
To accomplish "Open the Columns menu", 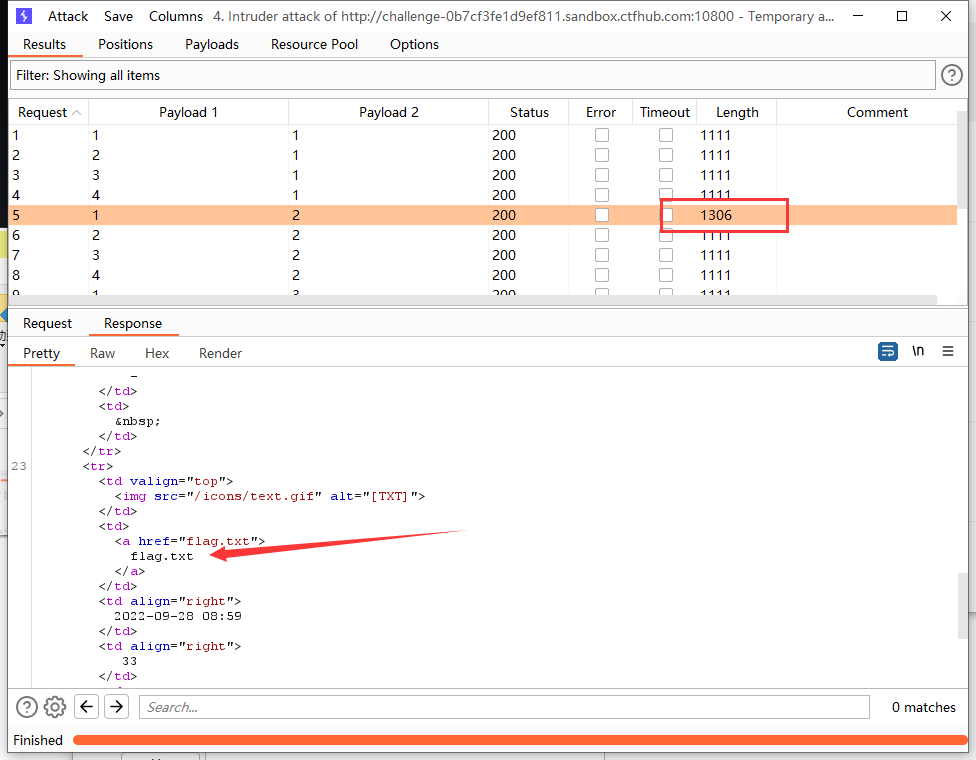I will [x=176, y=16].
